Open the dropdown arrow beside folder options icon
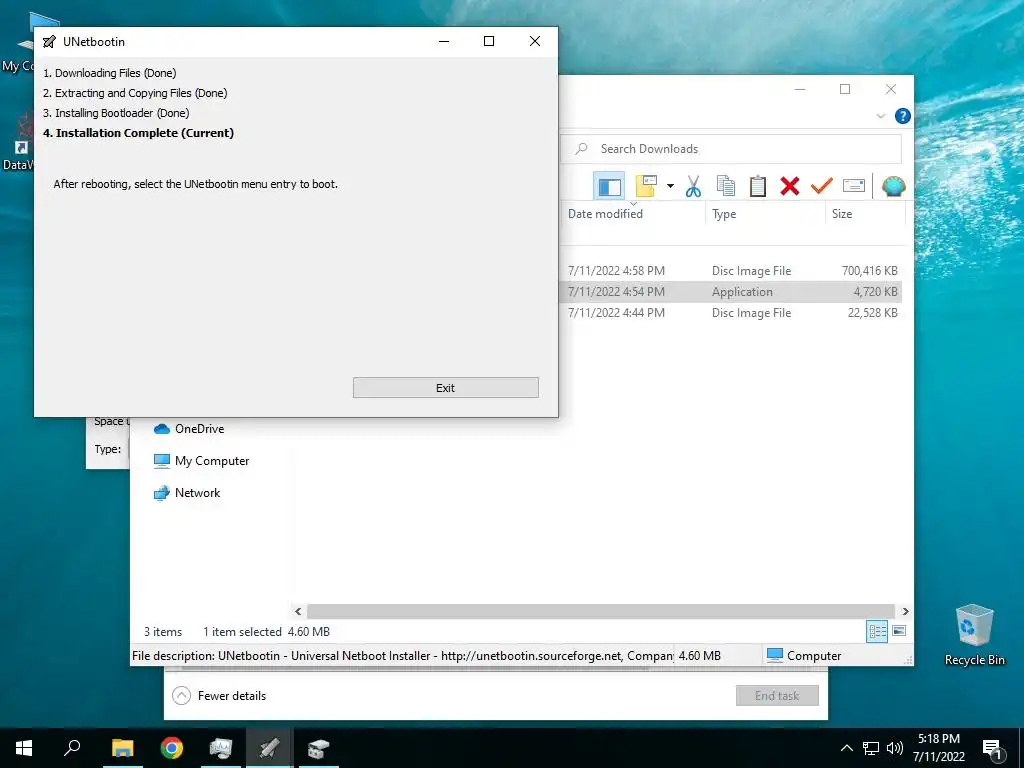The width and height of the screenshot is (1024, 768). tap(670, 187)
